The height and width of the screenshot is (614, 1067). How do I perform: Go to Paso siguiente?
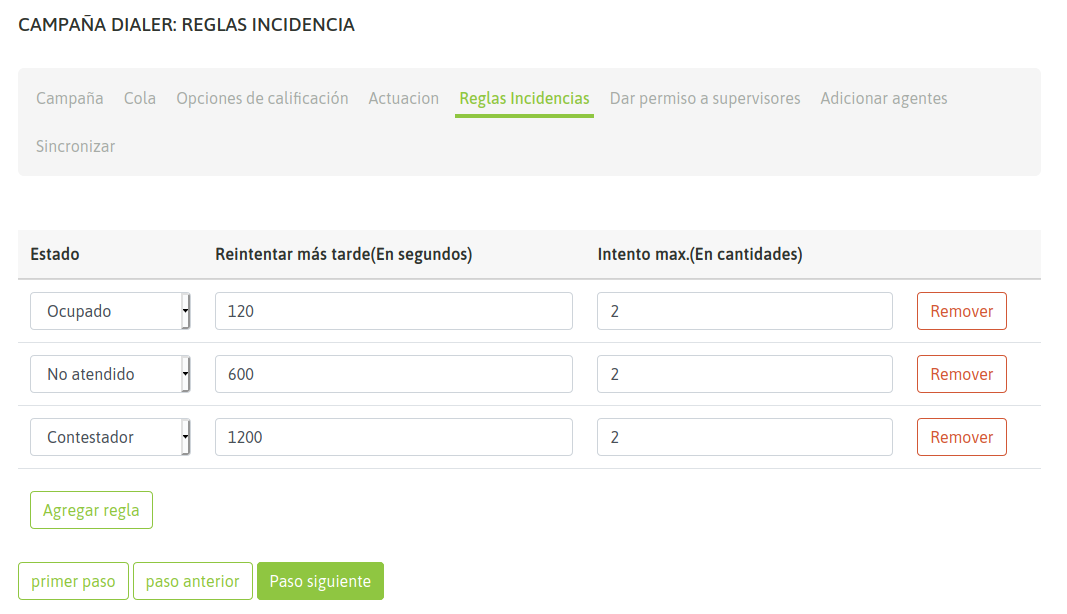point(320,581)
